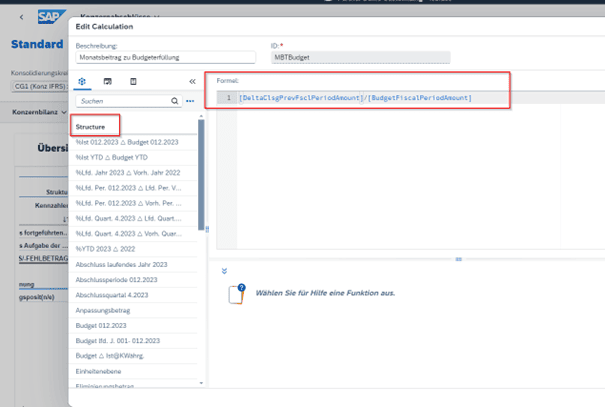Collapse the left panel with double chevron
The height and width of the screenshot is (407, 605).
[x=192, y=81]
